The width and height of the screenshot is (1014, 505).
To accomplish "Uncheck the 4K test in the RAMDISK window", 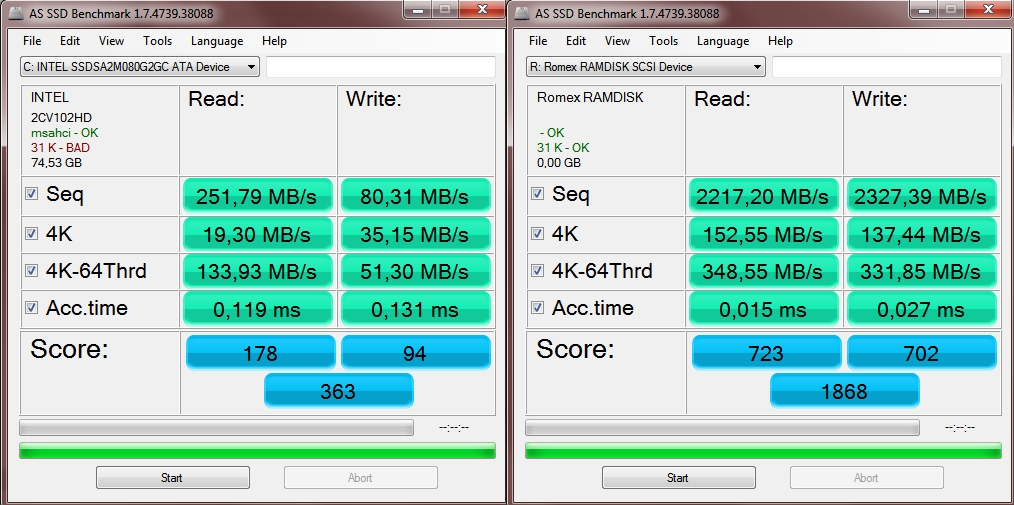I will [x=538, y=233].
